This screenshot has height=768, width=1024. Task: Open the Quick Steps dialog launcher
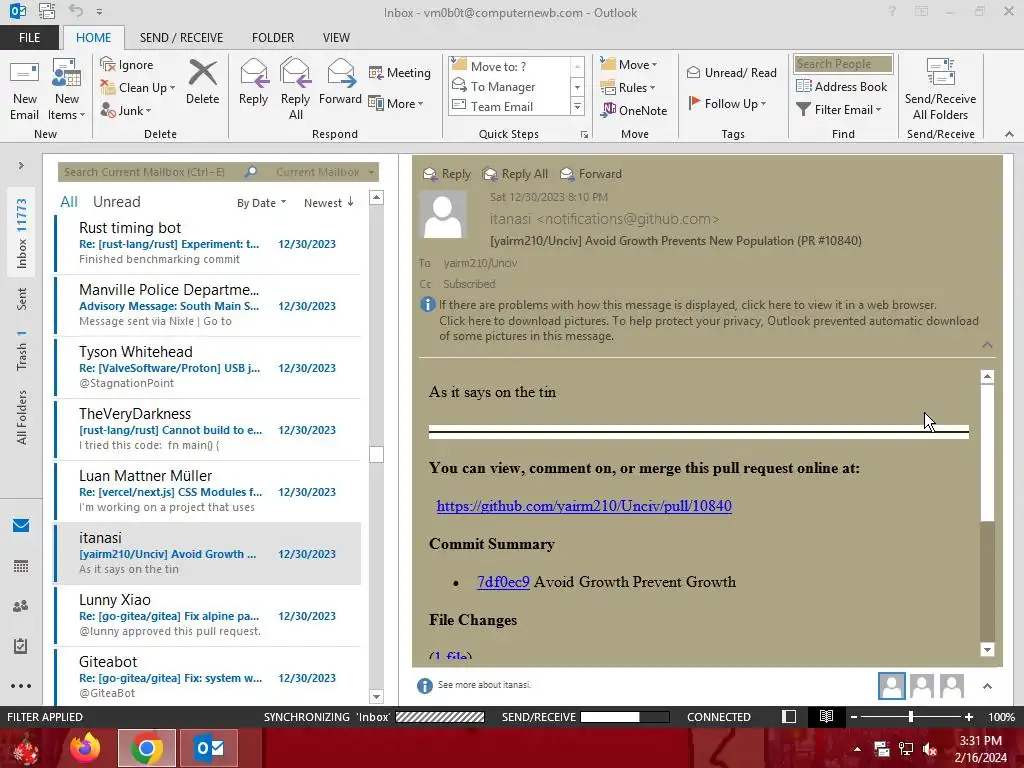(584, 135)
